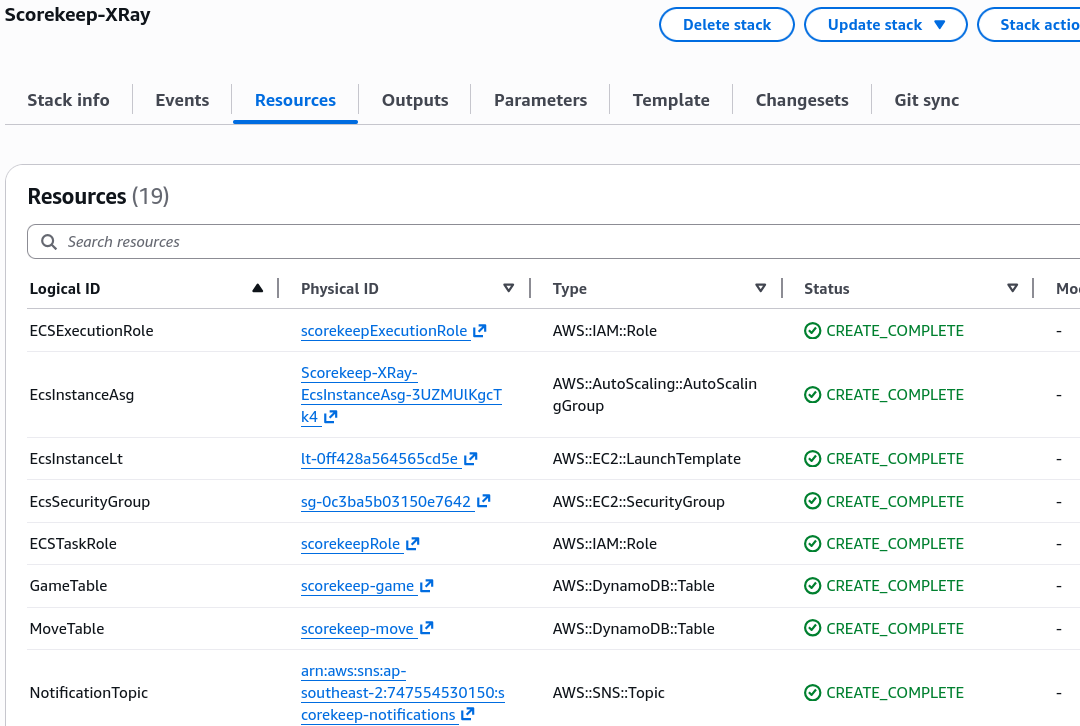1080x726 pixels.
Task: Select the Resources tab
Action: (x=295, y=100)
